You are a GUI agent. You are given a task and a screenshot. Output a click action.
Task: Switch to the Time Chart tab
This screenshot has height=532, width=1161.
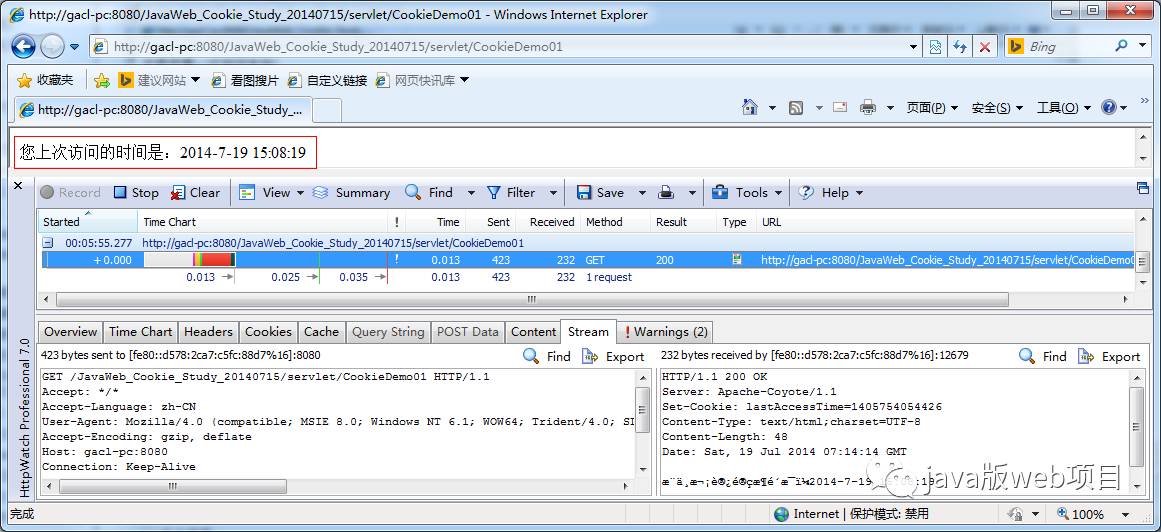[141, 332]
